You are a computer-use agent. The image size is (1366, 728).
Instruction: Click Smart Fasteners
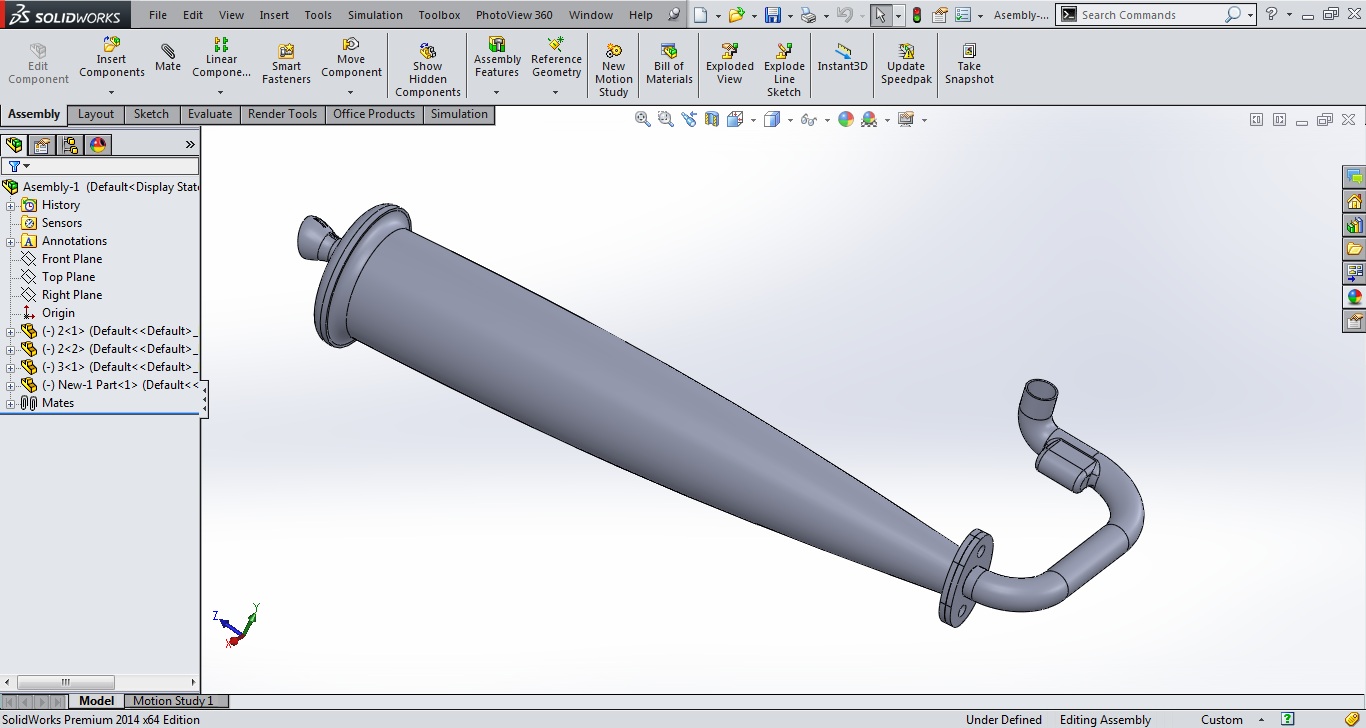click(286, 64)
